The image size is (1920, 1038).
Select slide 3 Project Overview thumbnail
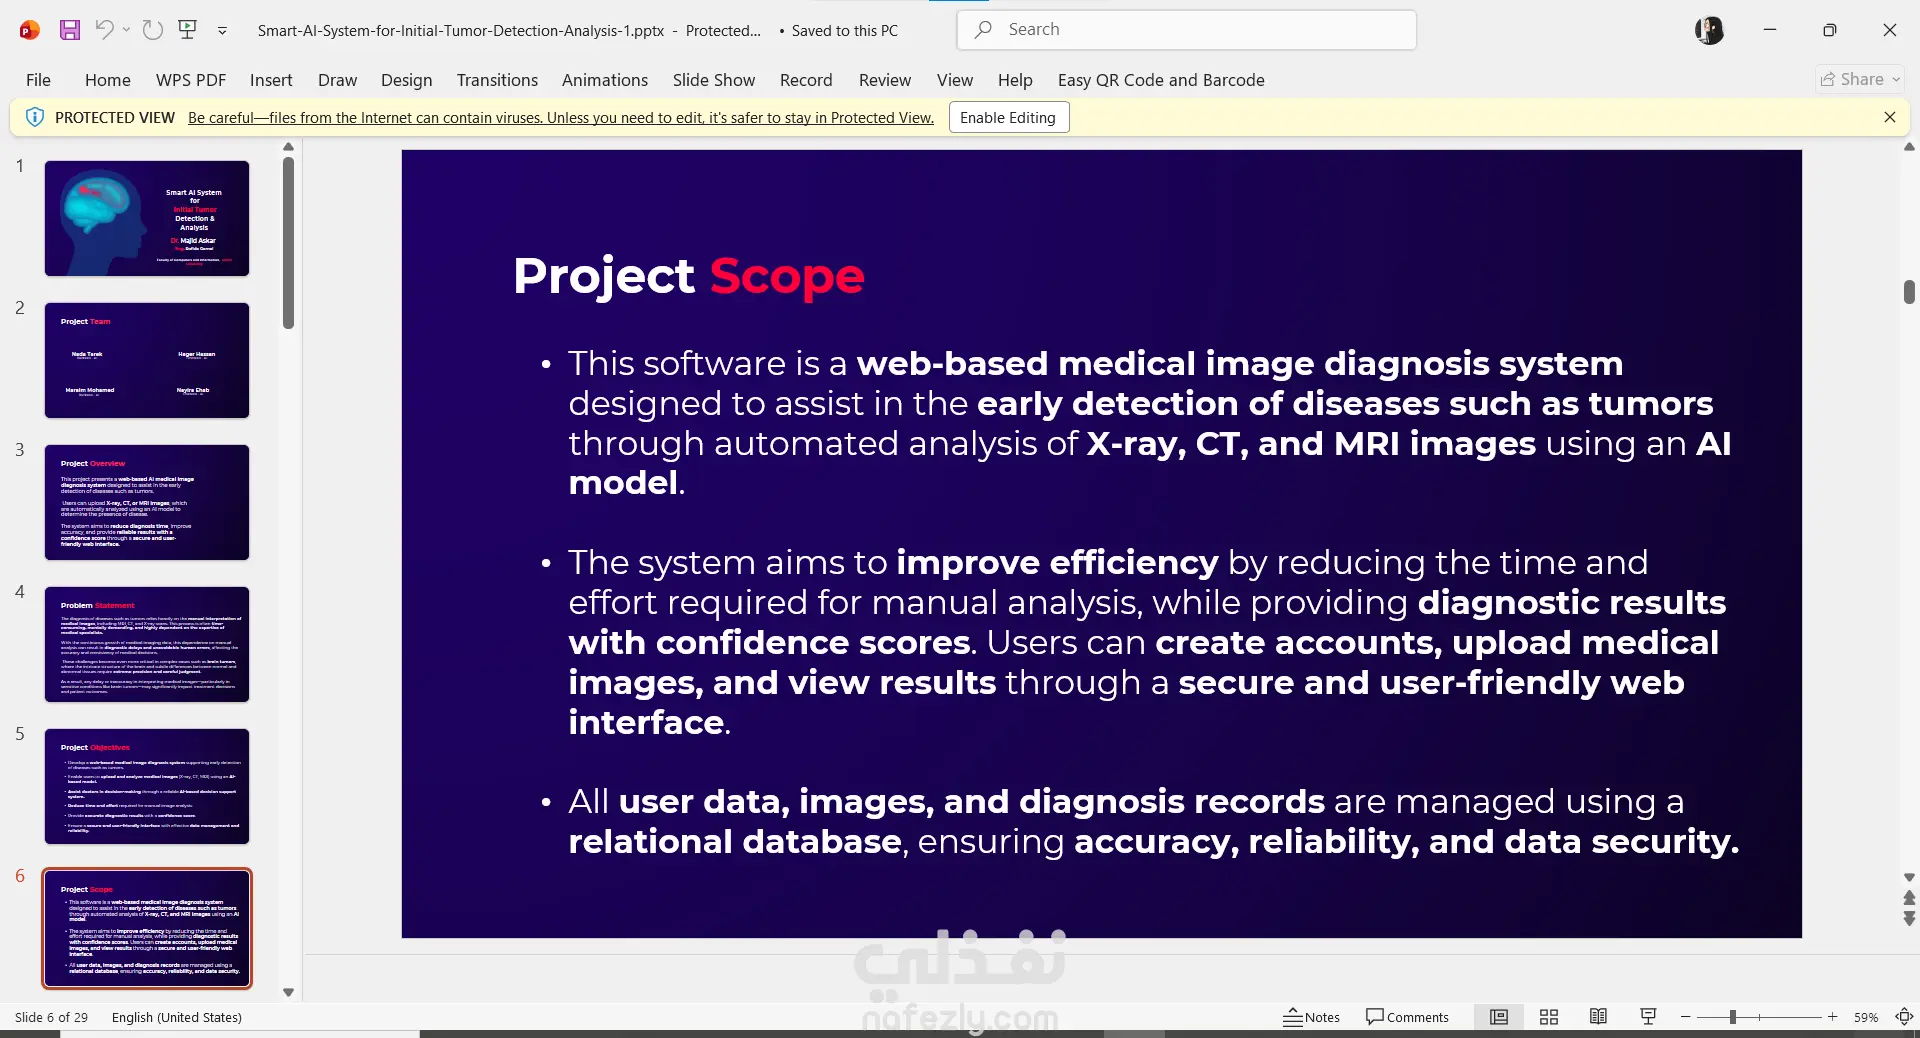pos(147,502)
